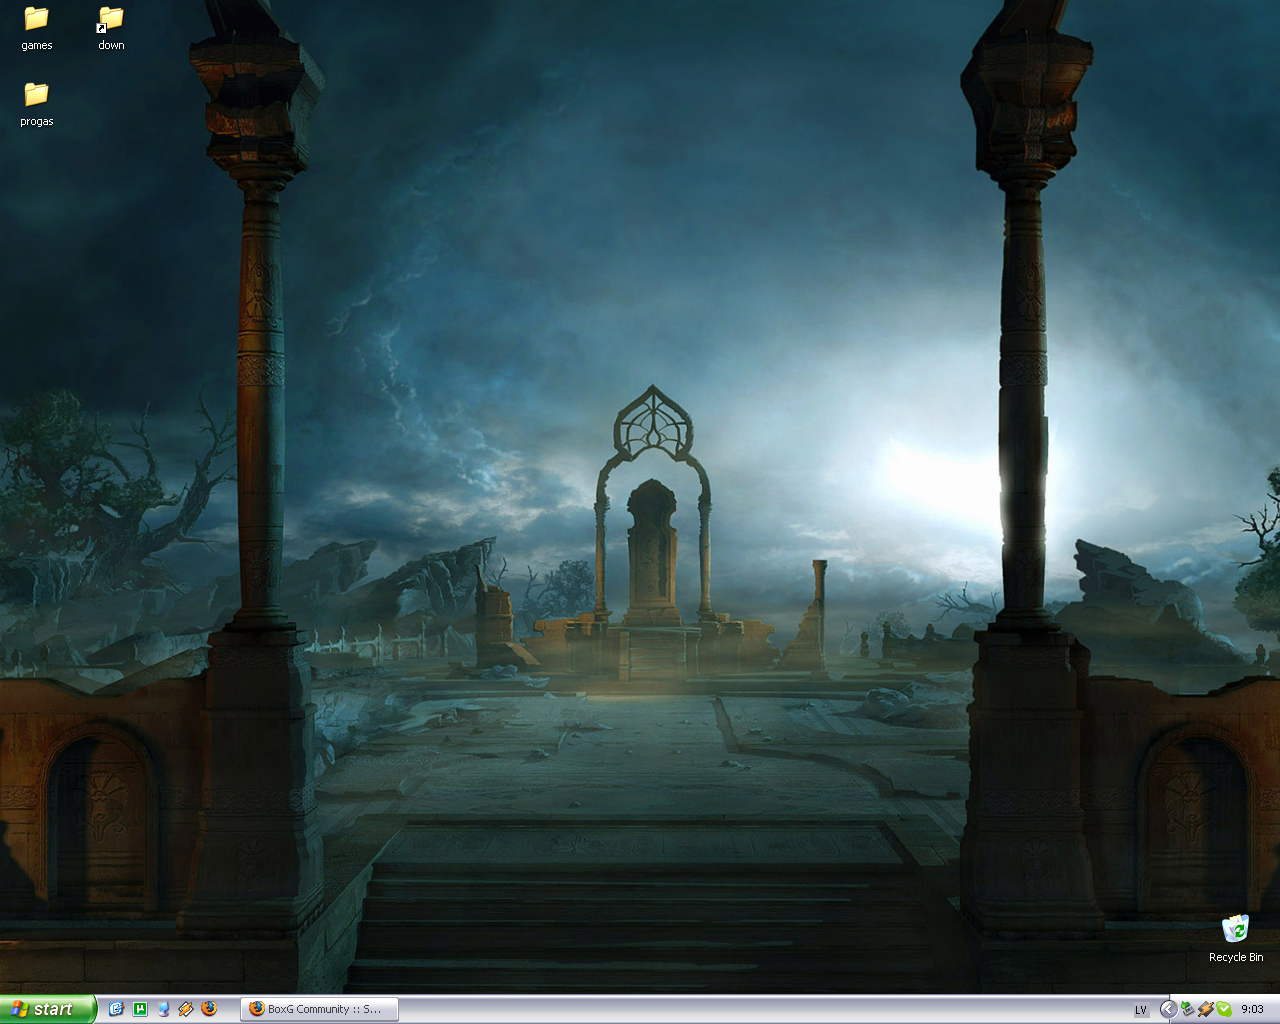This screenshot has height=1024, width=1280.
Task: Click the 9:03 system clock
Action: (x=1252, y=1010)
